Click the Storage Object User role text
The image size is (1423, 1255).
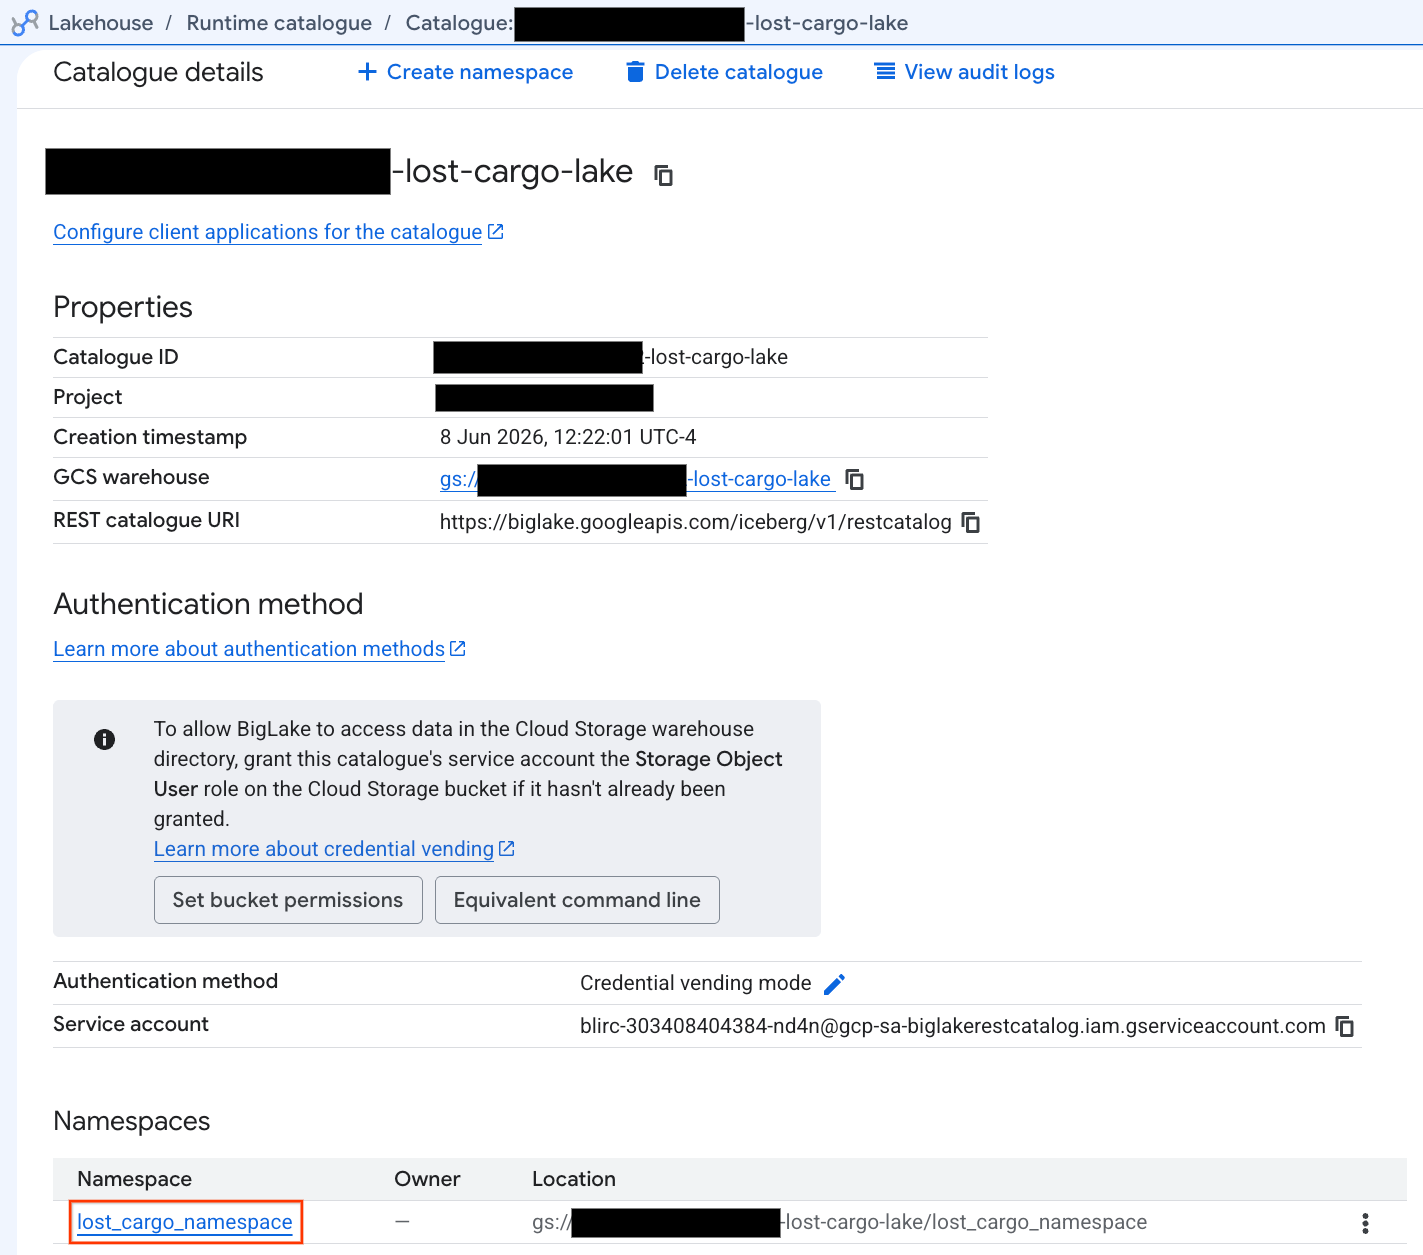point(468,774)
